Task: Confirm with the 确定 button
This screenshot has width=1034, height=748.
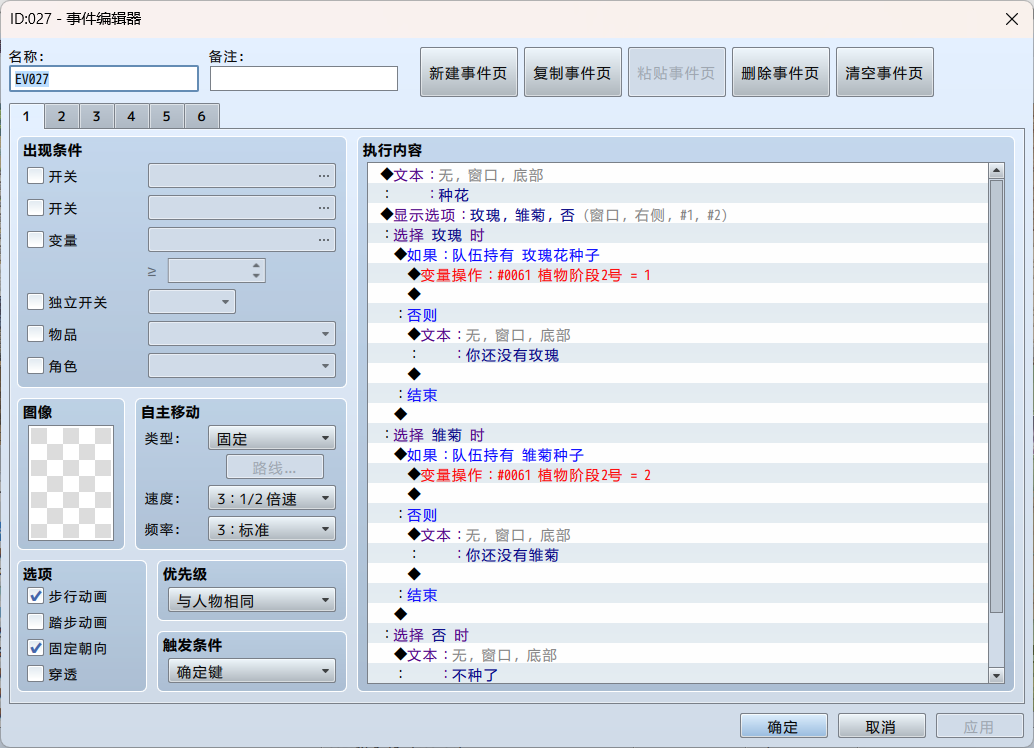Action: [x=783, y=726]
